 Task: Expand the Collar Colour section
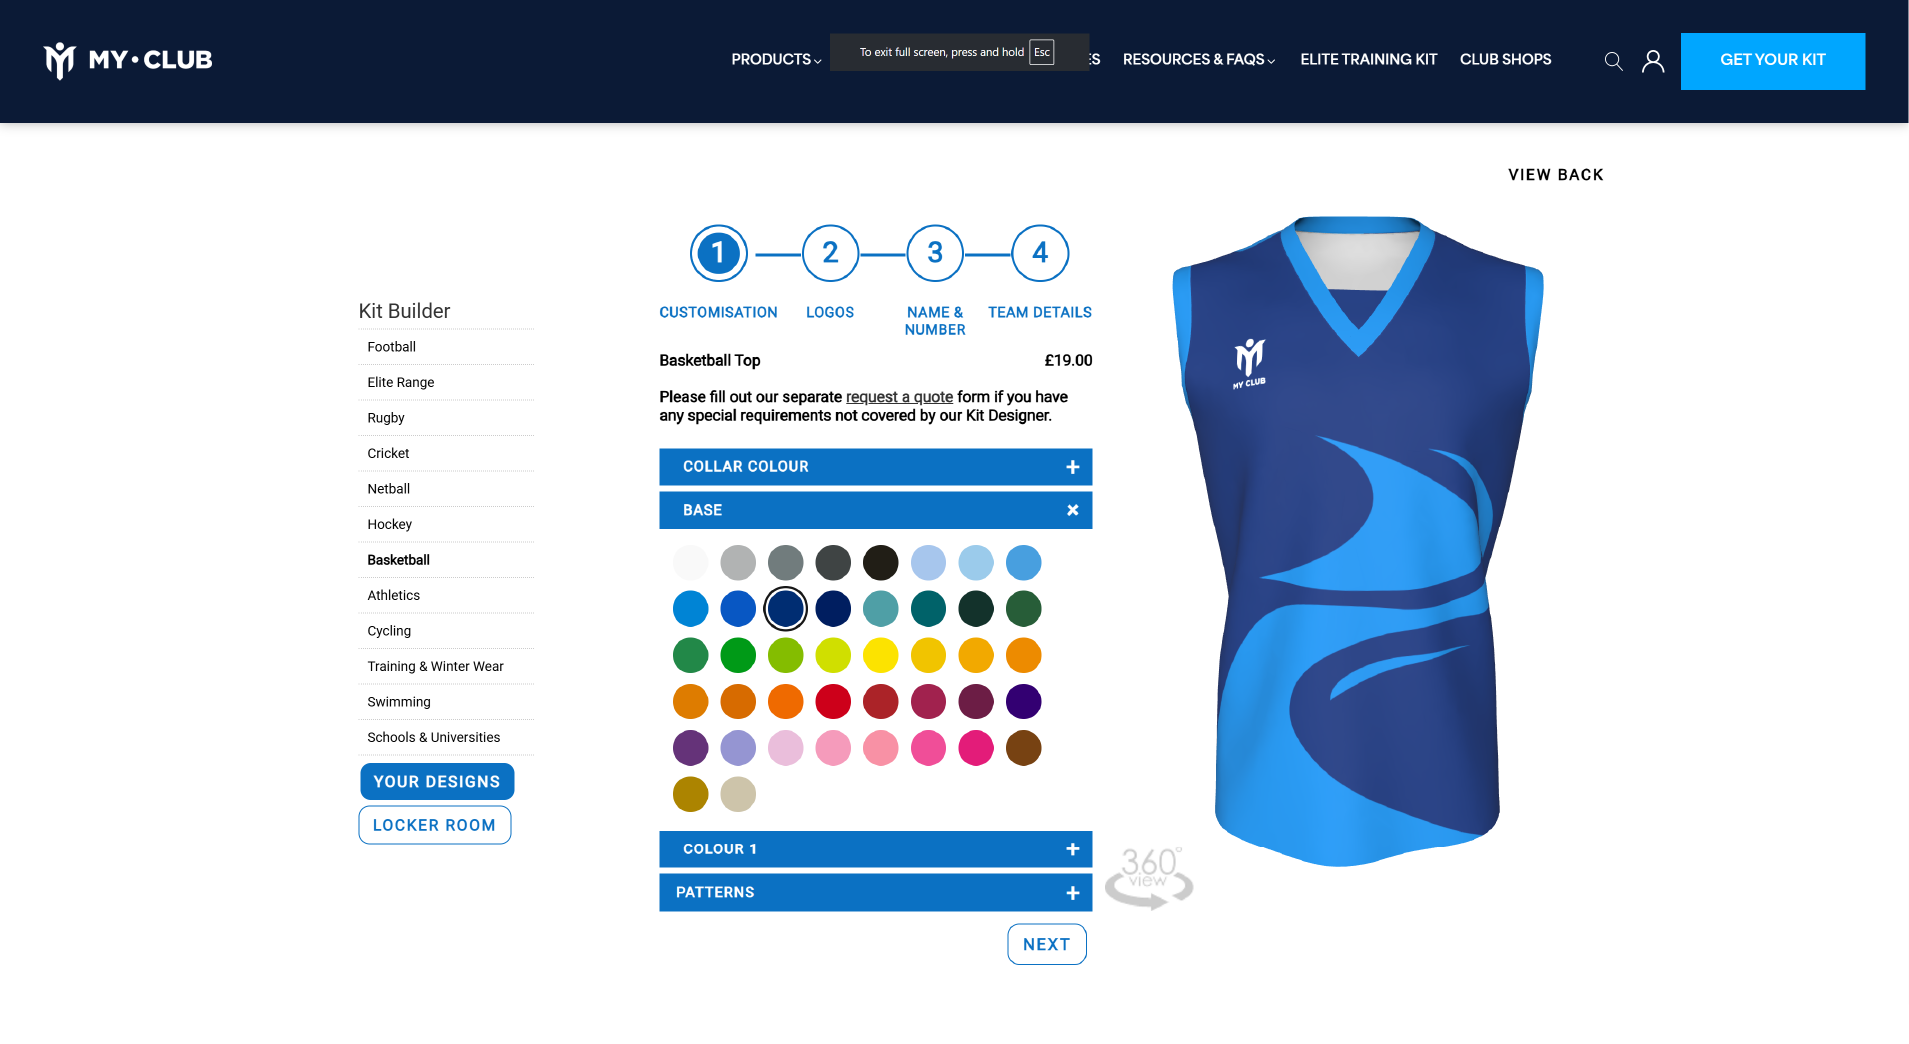(875, 467)
